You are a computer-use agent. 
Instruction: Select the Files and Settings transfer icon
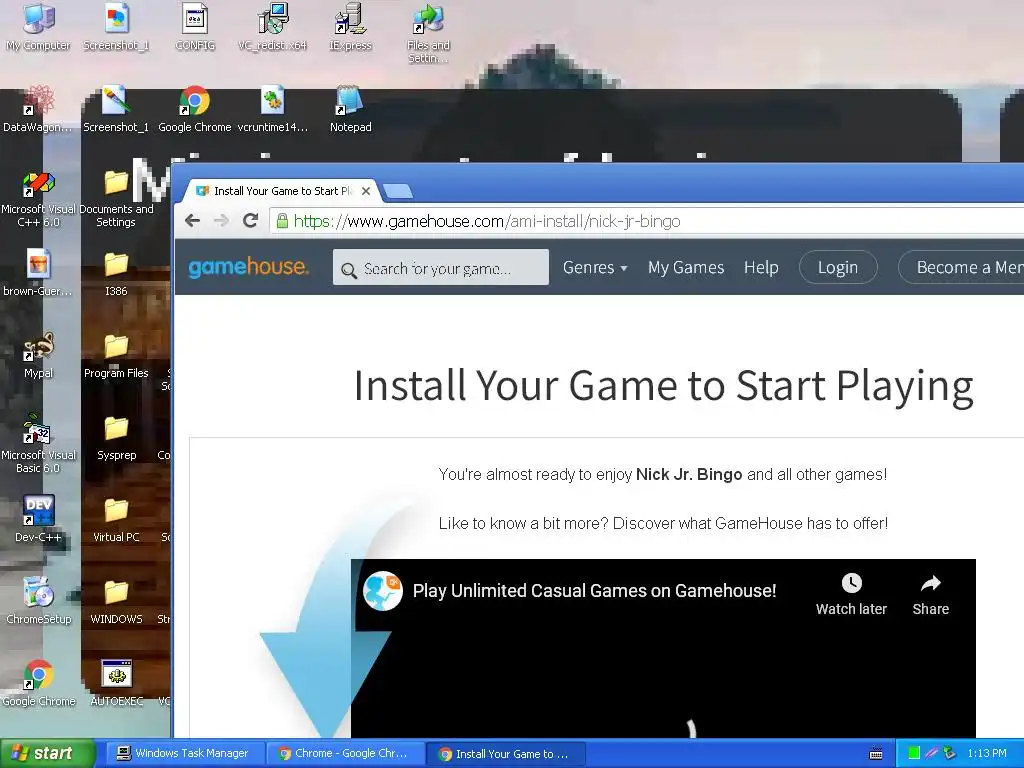tap(428, 33)
